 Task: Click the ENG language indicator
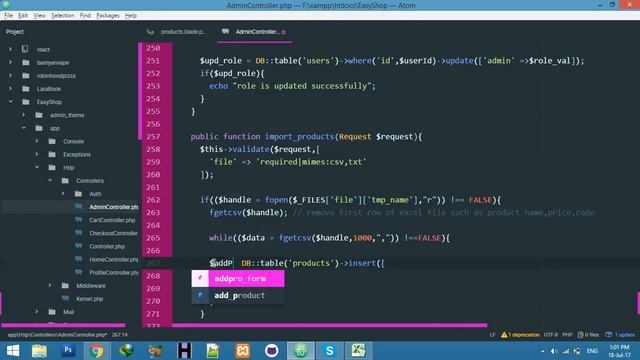pyautogui.click(x=592, y=351)
